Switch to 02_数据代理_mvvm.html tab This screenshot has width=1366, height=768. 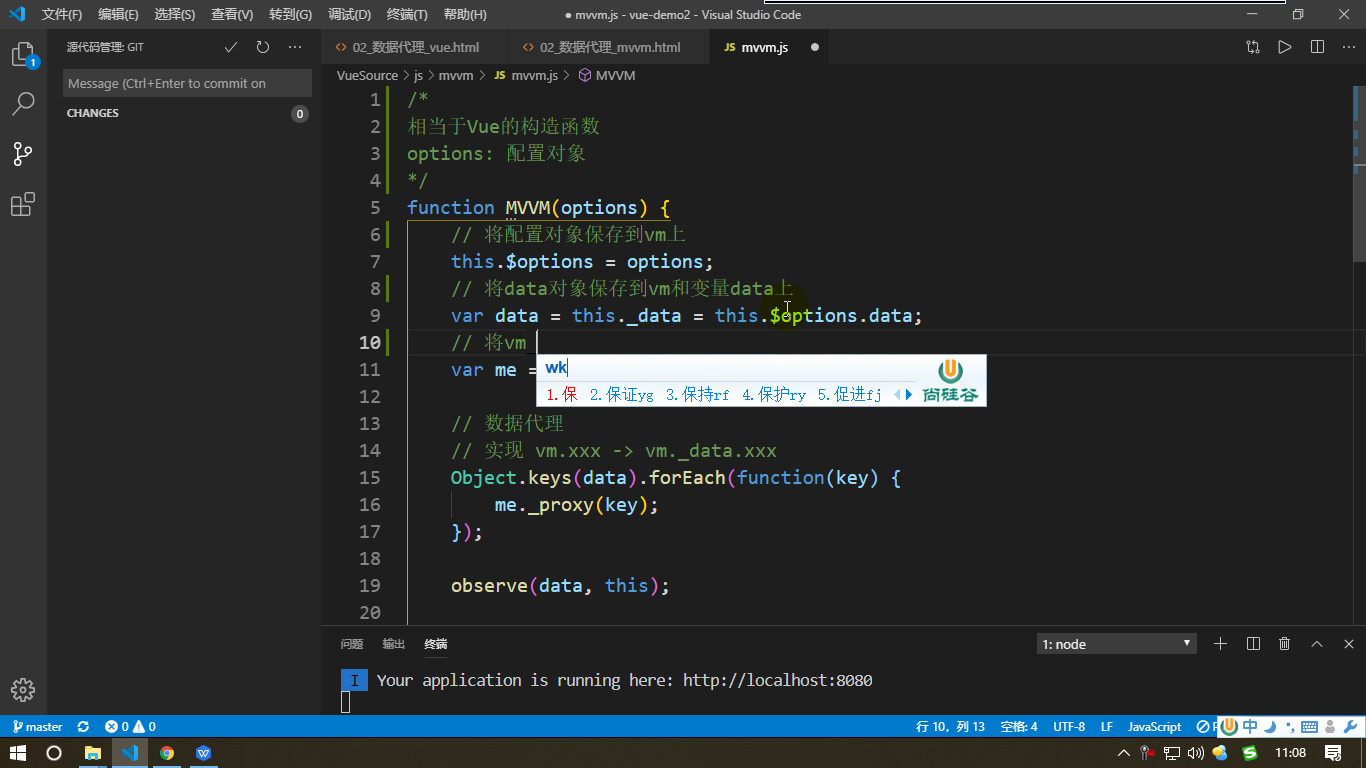click(609, 47)
